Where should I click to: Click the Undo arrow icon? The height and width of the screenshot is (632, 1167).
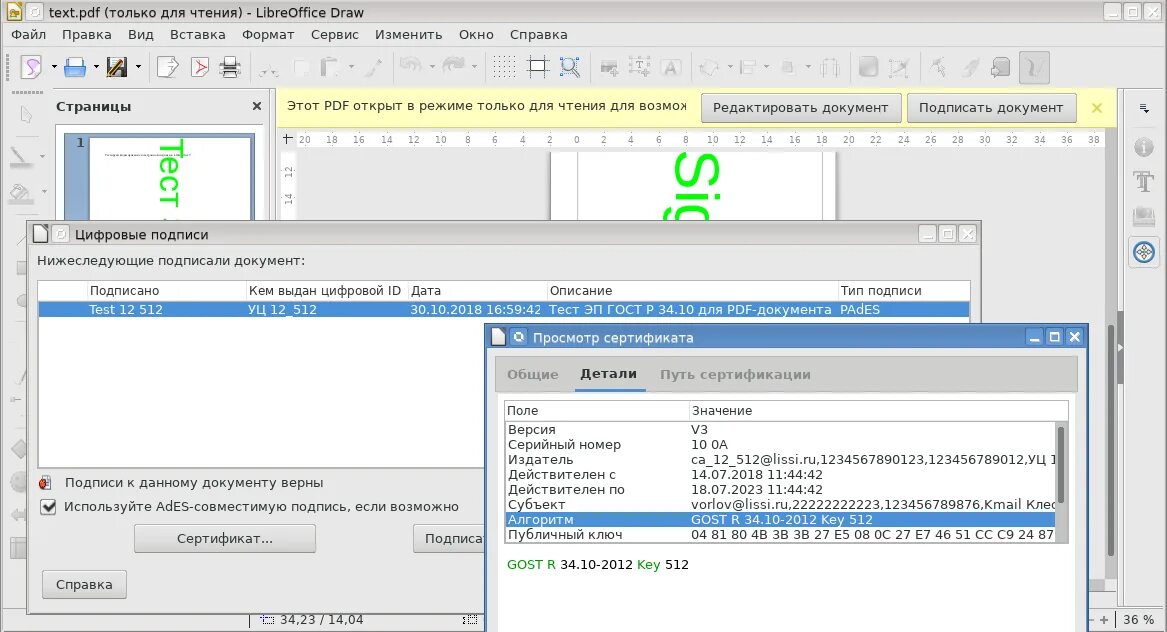pos(411,67)
